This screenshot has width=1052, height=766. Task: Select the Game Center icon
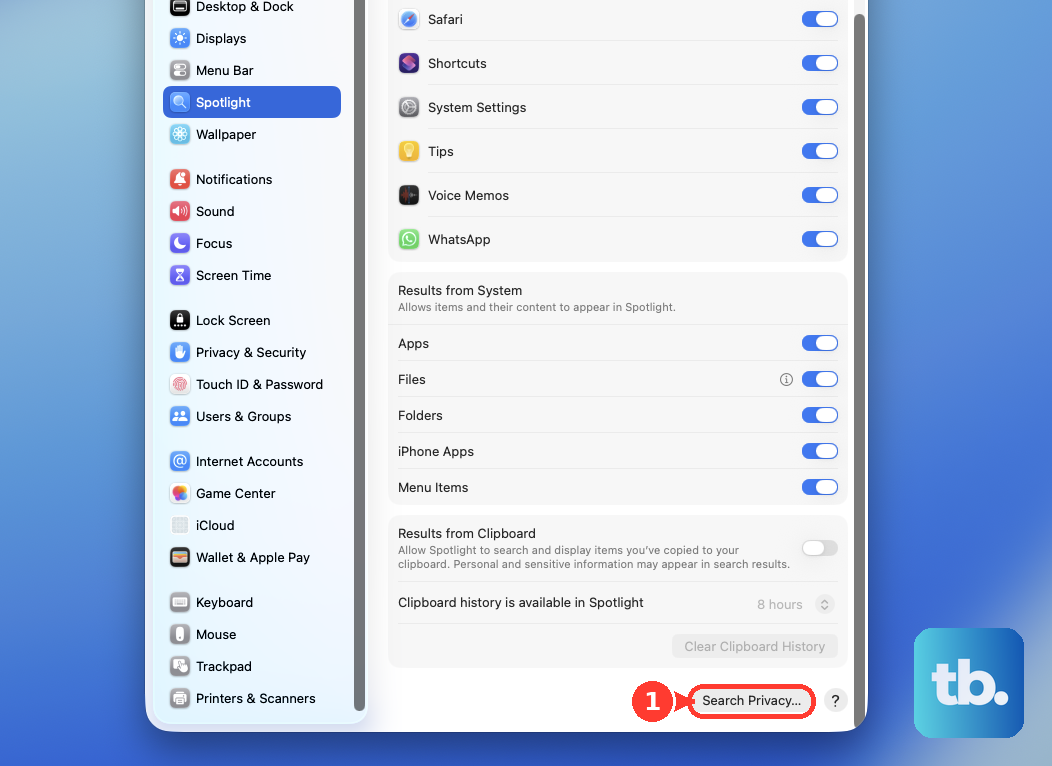[180, 494]
